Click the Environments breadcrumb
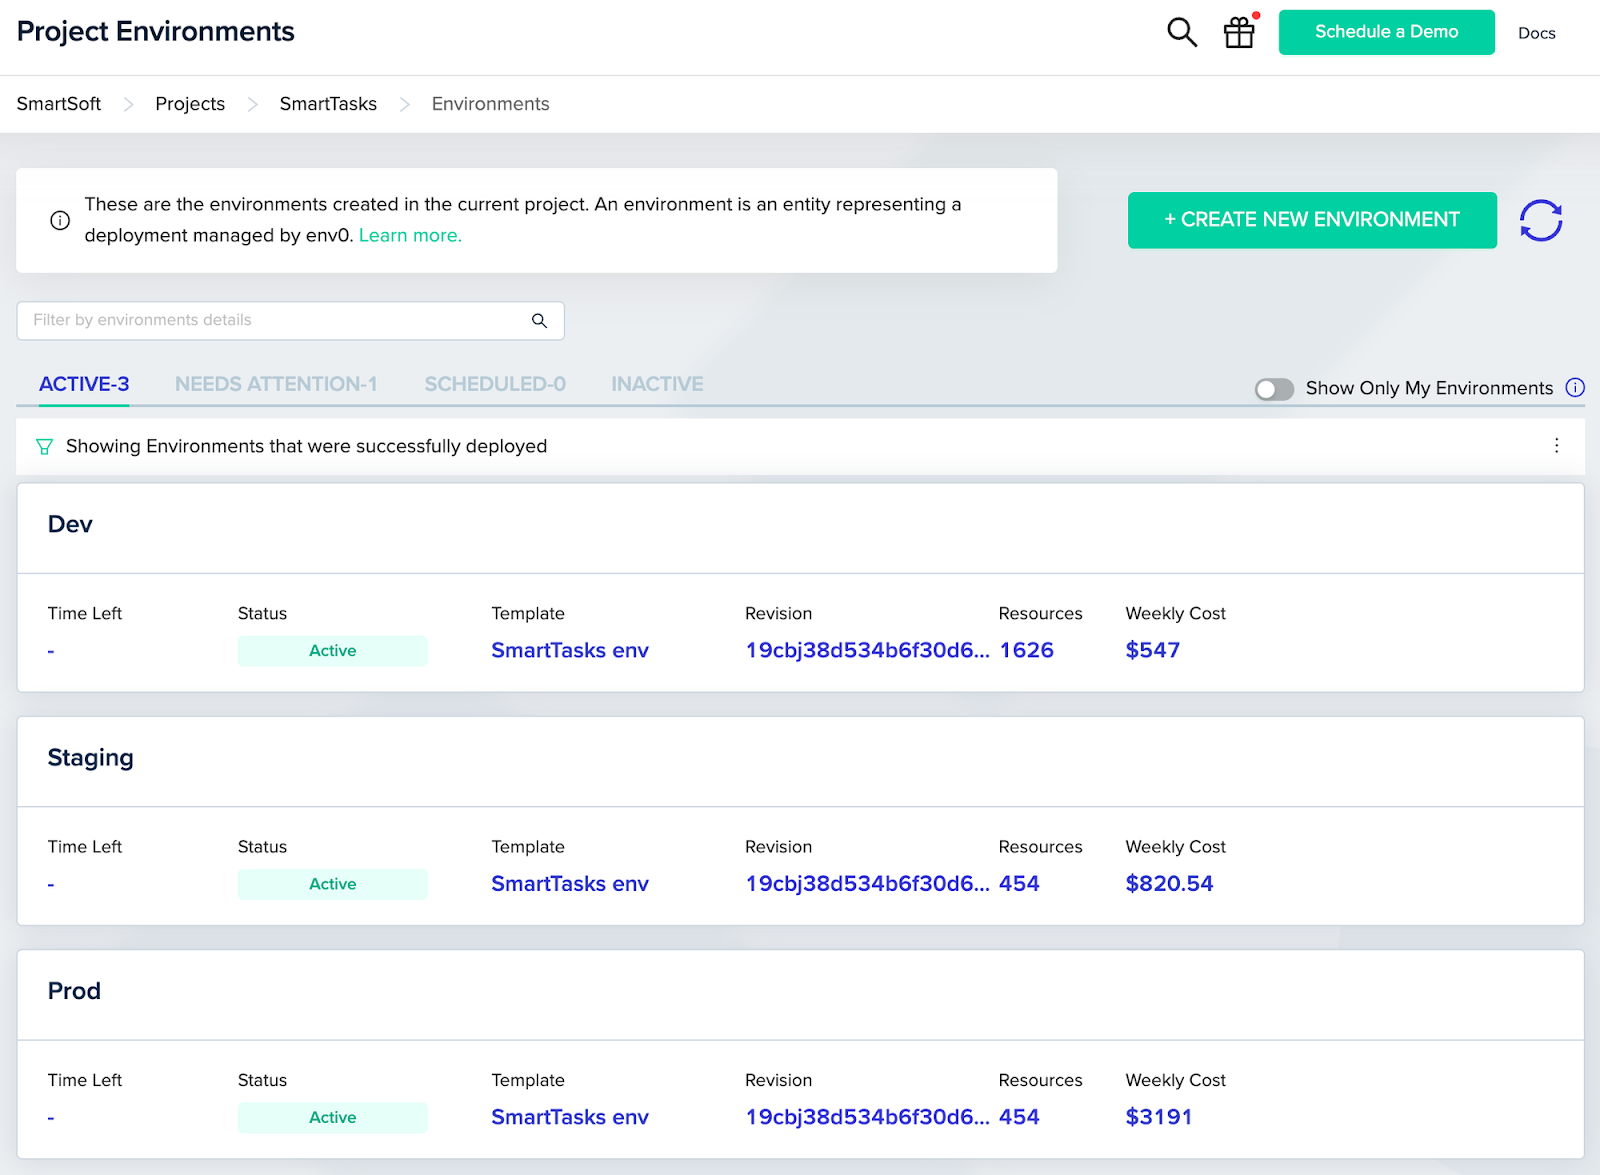The image size is (1600, 1175). click(x=490, y=104)
